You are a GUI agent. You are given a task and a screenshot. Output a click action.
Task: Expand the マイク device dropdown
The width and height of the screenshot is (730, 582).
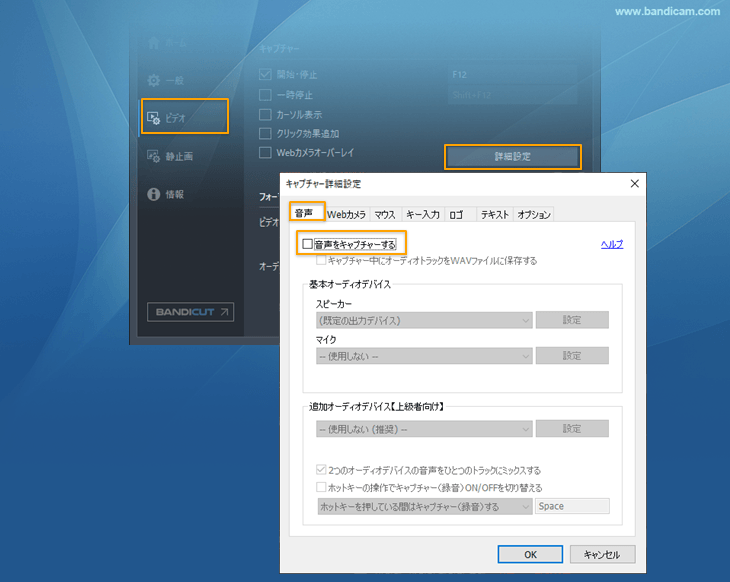coord(424,356)
